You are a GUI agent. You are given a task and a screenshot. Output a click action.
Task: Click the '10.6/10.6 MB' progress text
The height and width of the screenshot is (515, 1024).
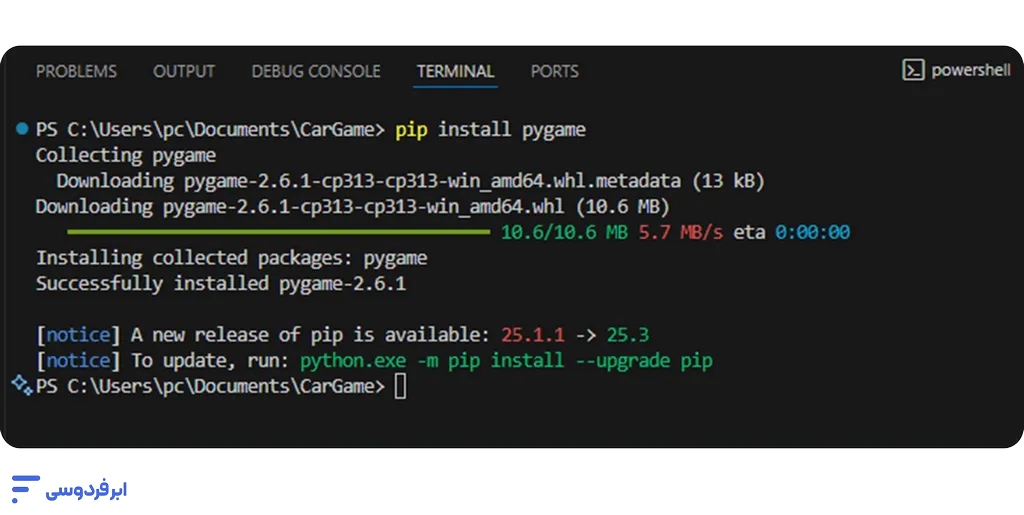(564, 232)
